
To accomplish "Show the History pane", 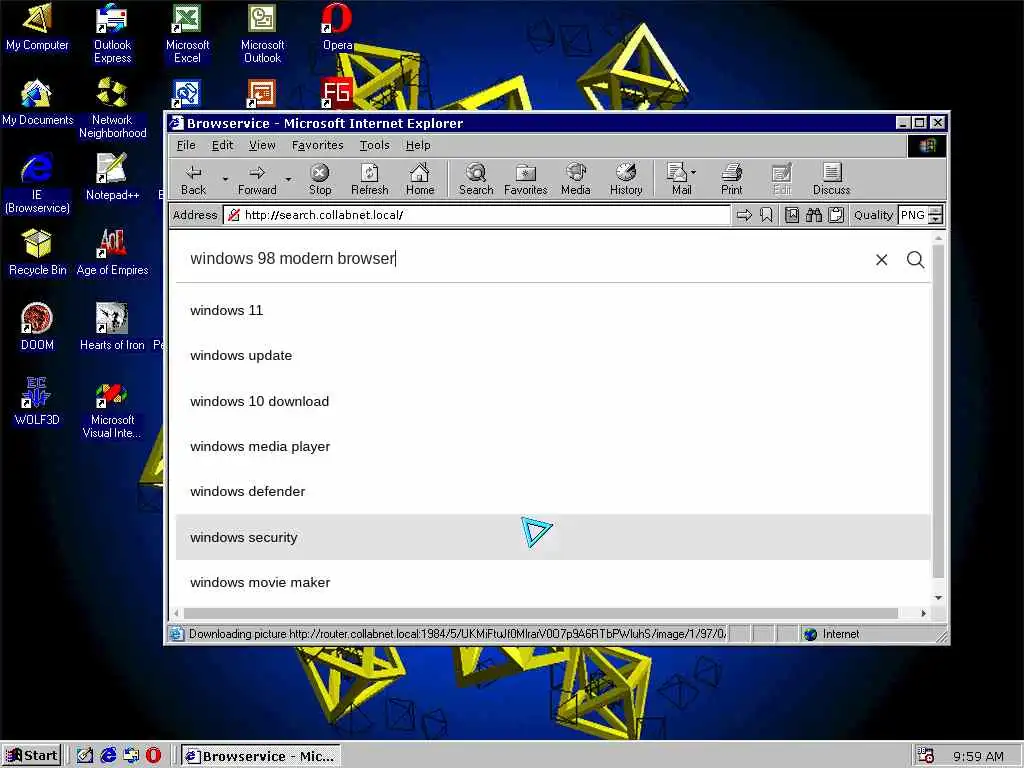I will 626,179.
